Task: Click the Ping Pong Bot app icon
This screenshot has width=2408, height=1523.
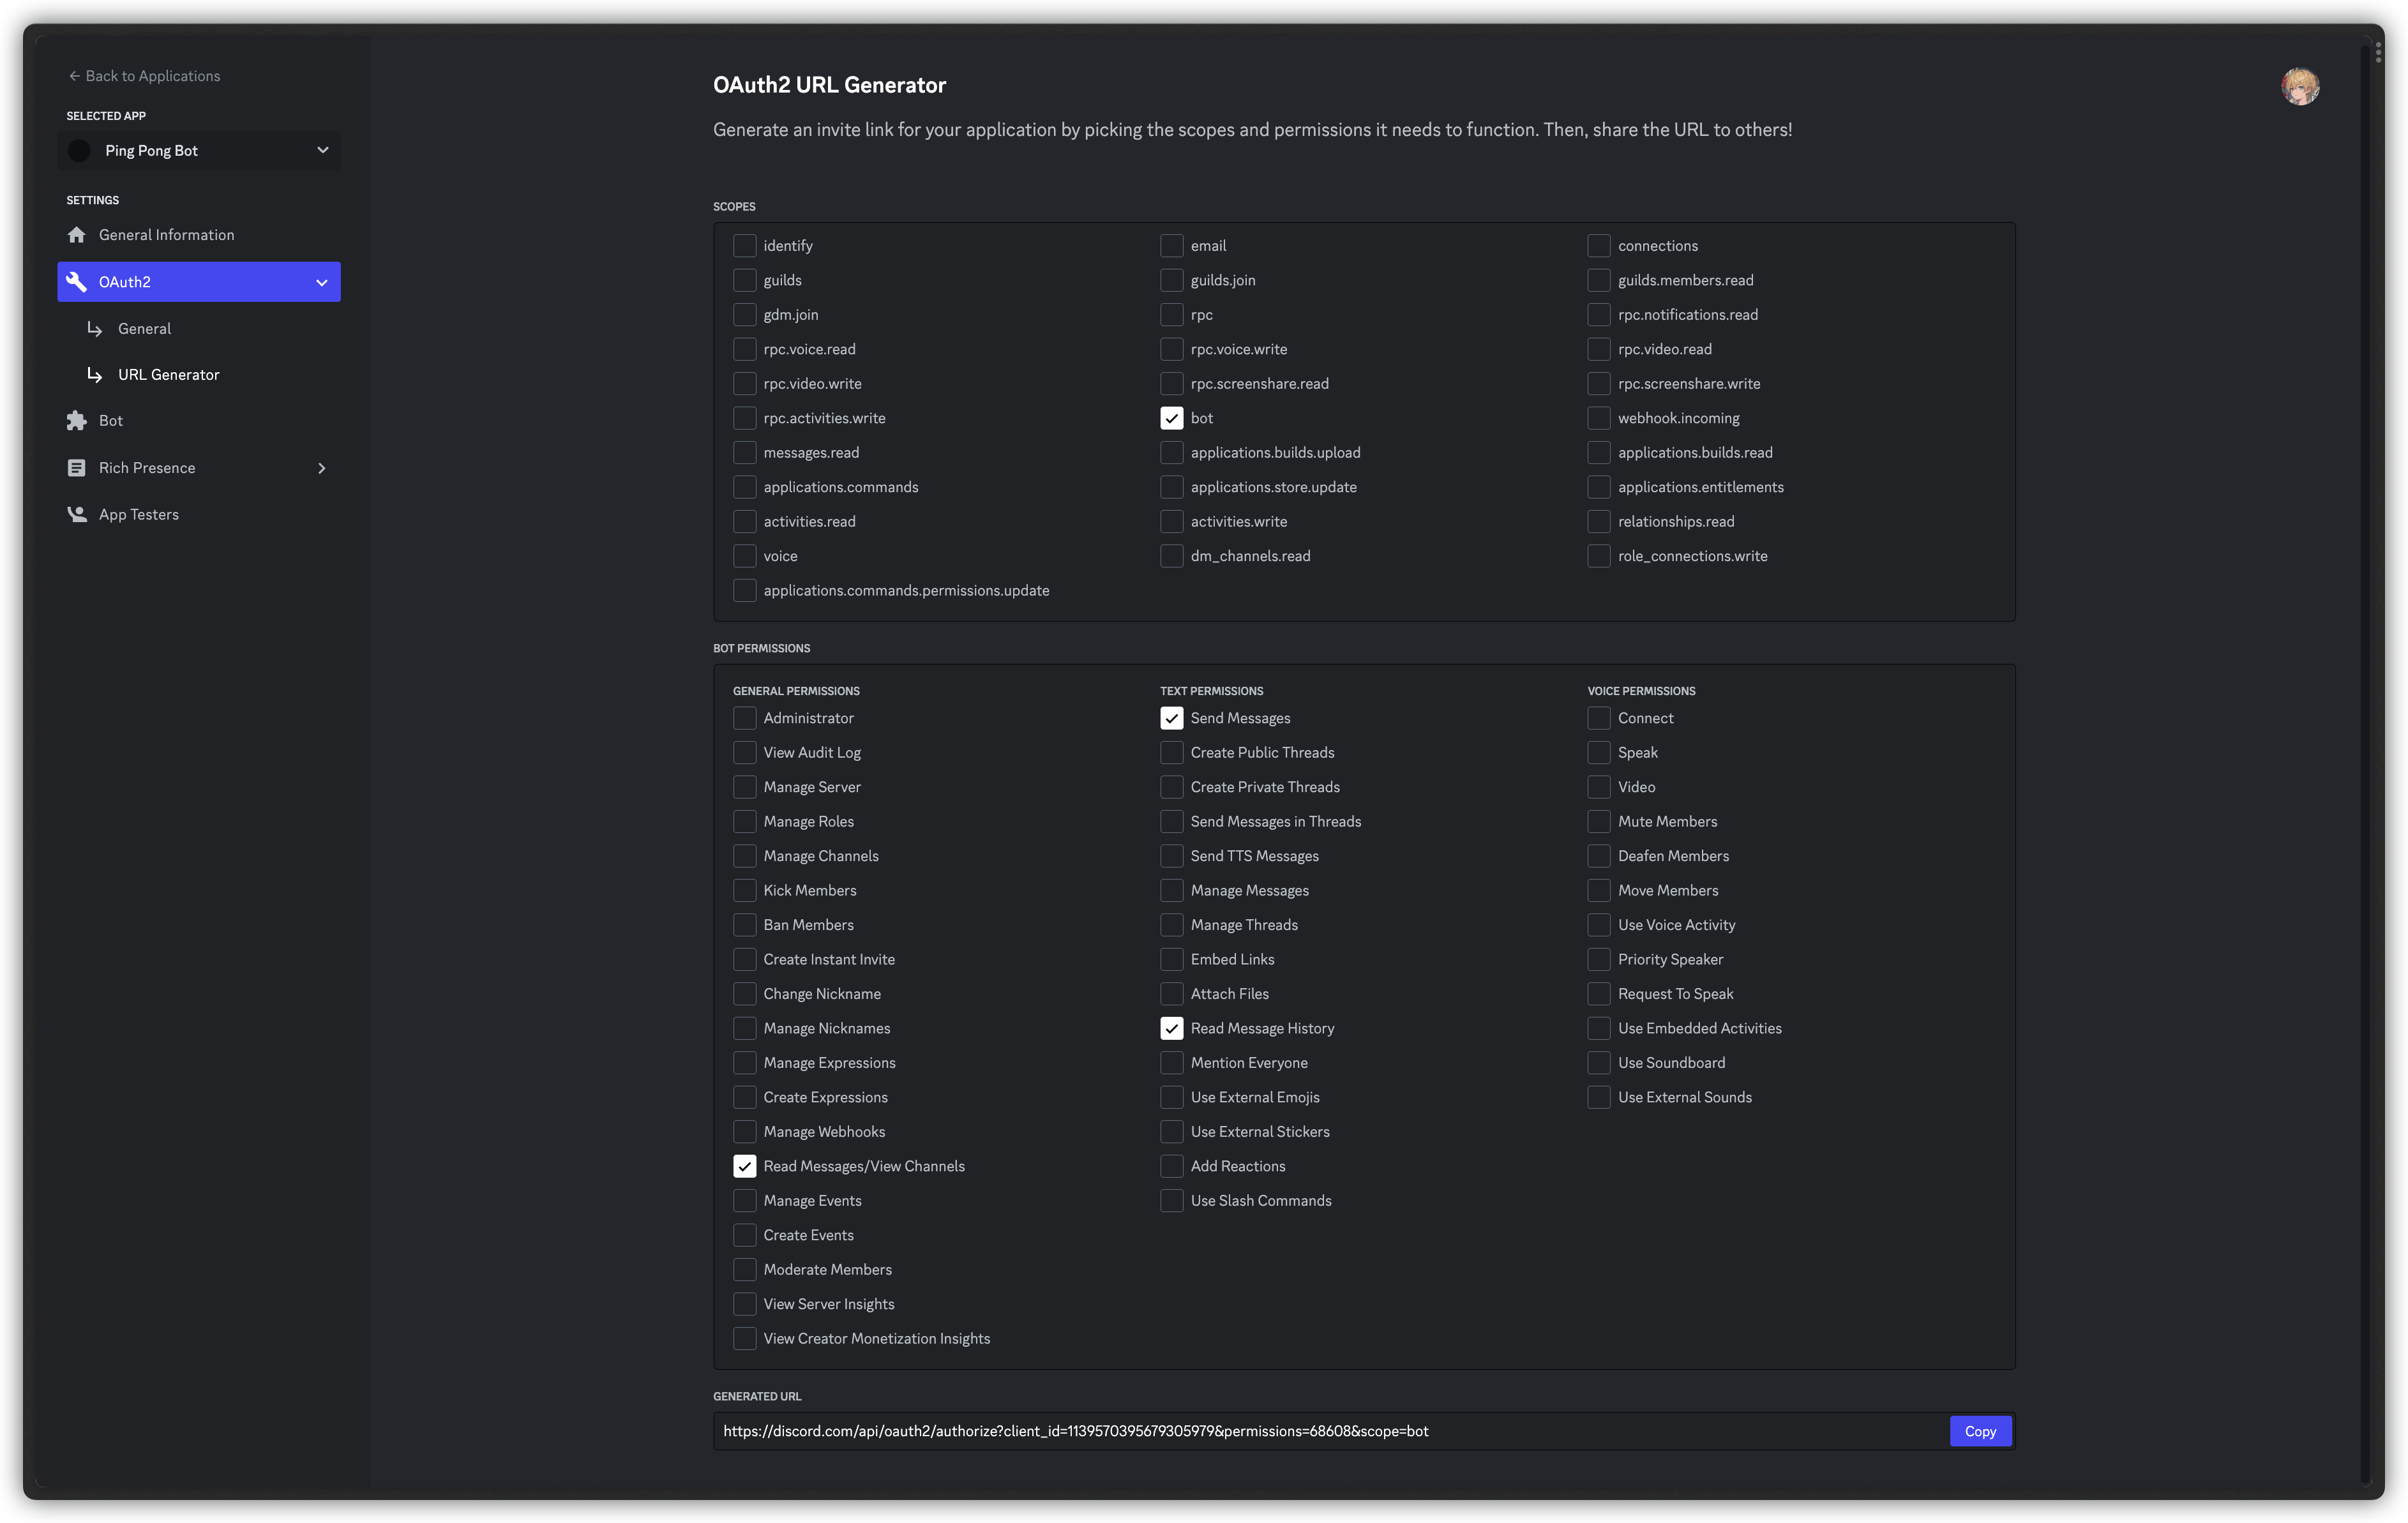Action: pyautogui.click(x=79, y=151)
